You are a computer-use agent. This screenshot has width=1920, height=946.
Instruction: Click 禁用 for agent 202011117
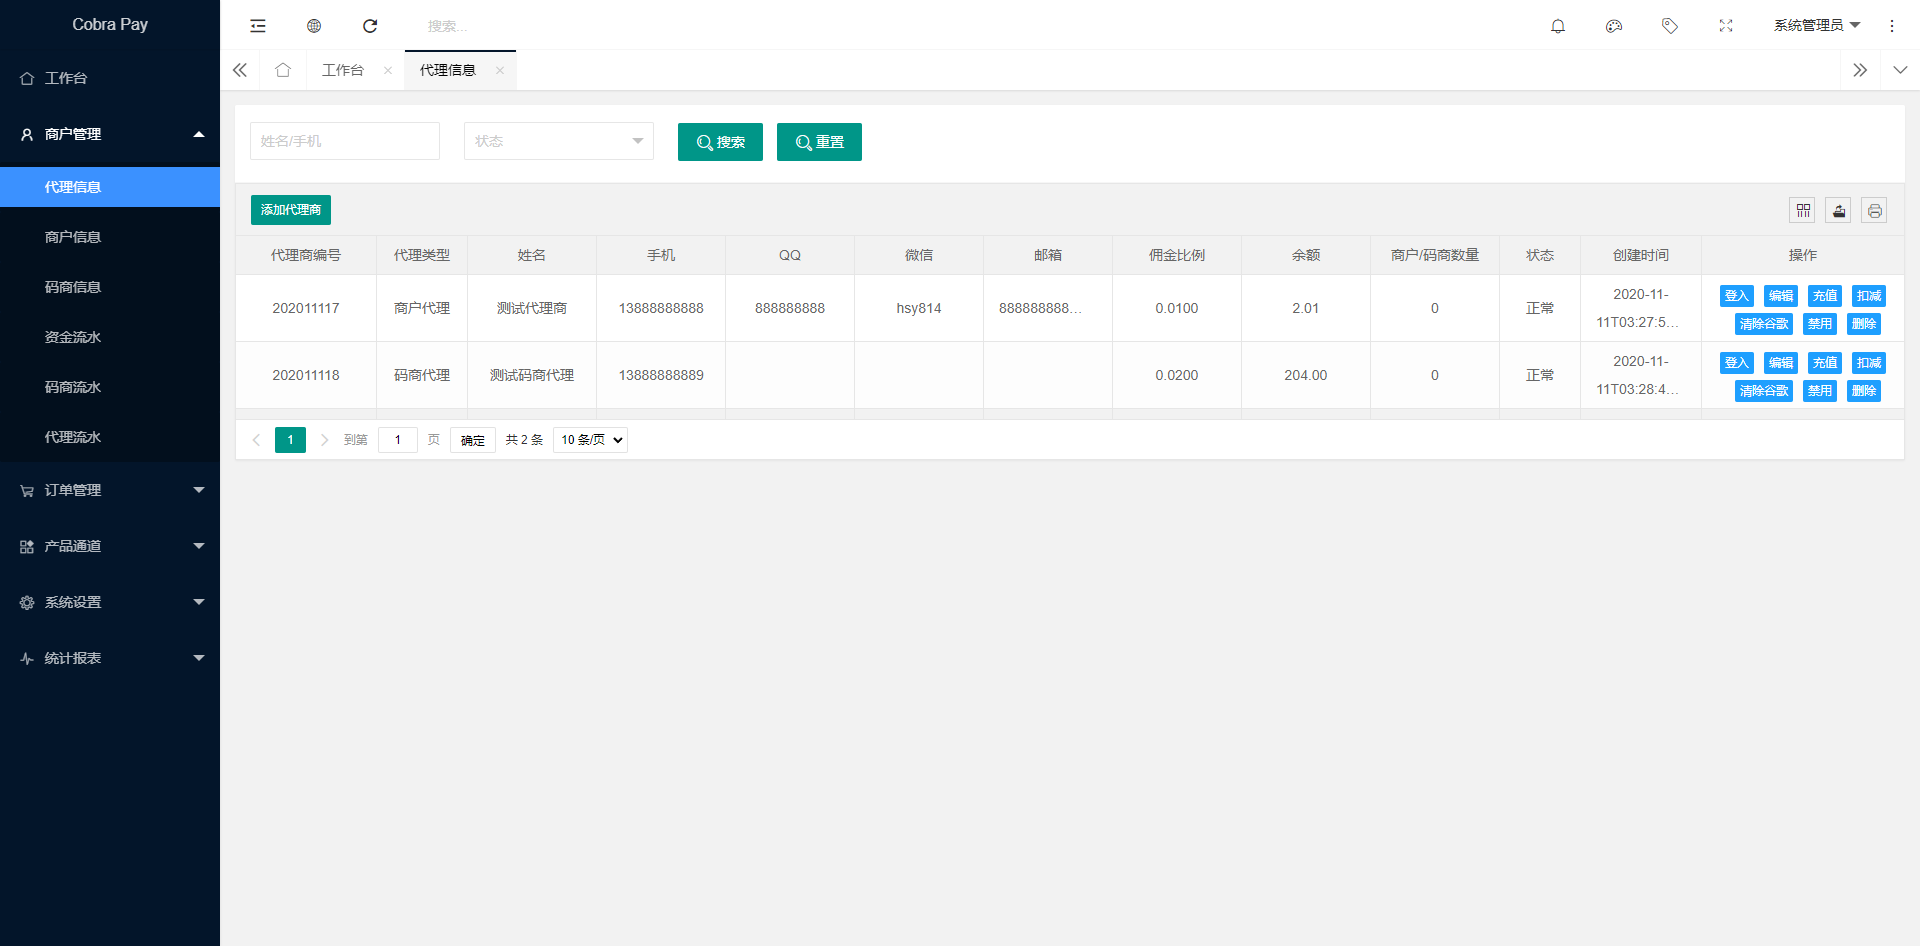pyautogui.click(x=1820, y=324)
